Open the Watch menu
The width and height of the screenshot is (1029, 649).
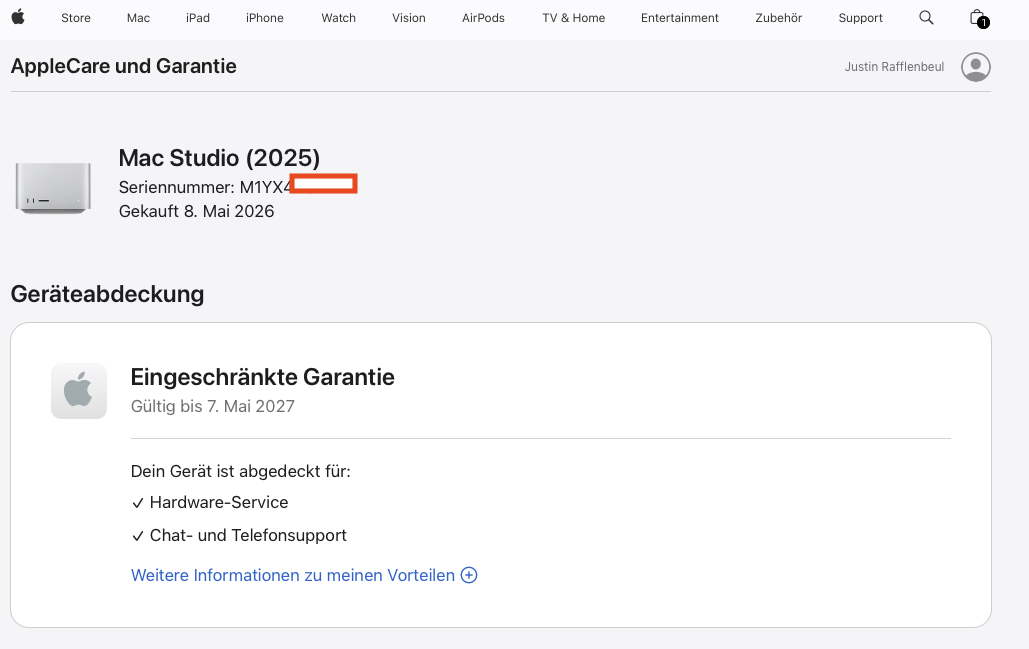pyautogui.click(x=339, y=18)
